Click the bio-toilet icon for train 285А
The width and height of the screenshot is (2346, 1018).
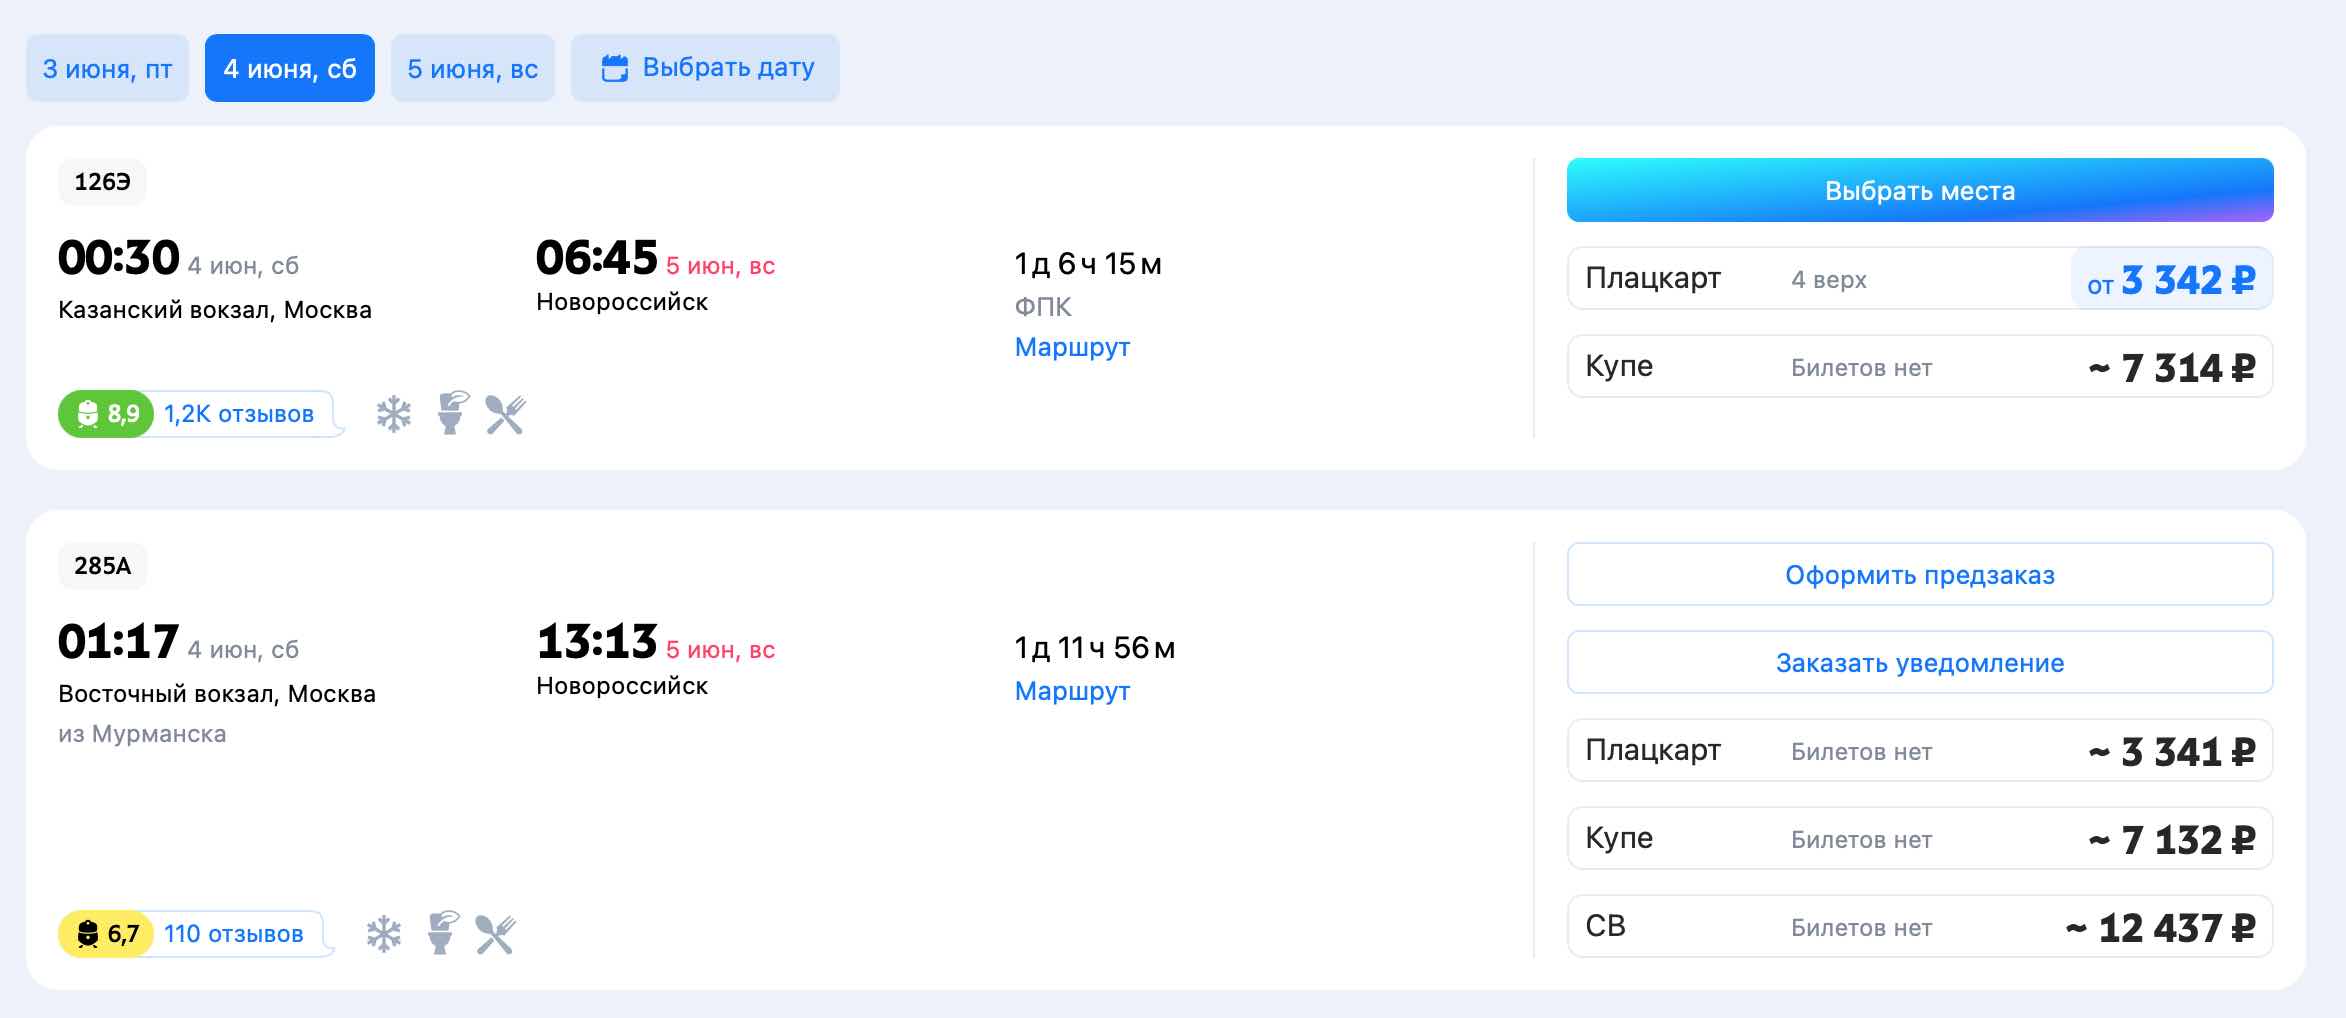coord(441,933)
